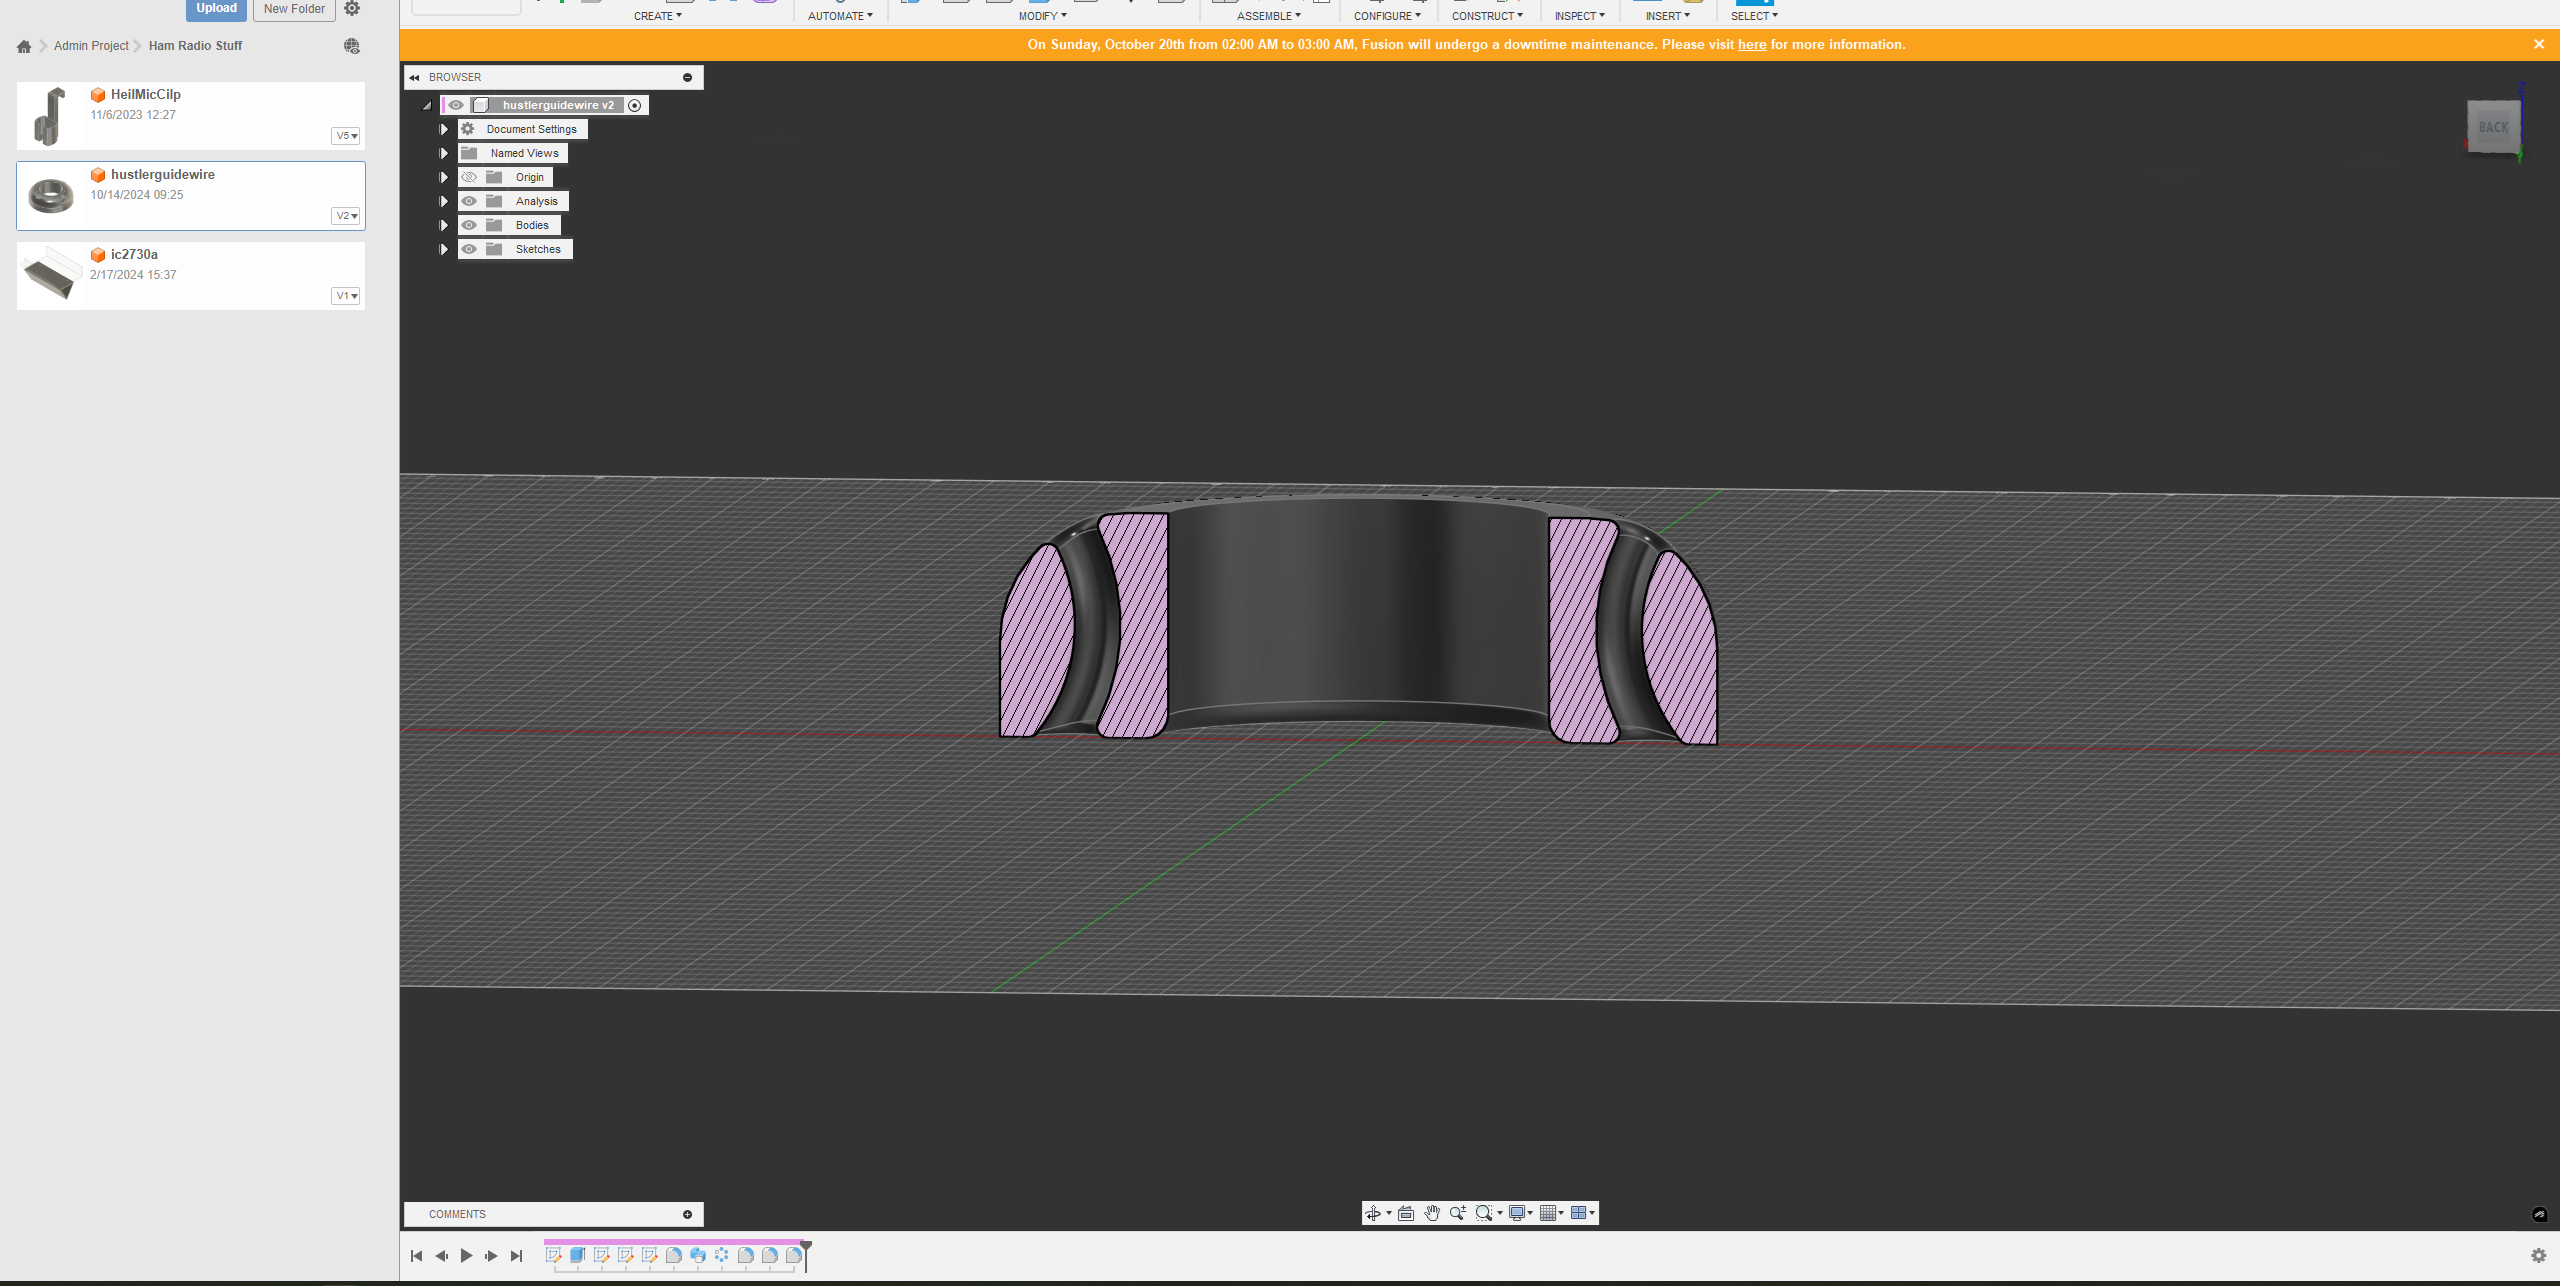The height and width of the screenshot is (1286, 2560).
Task: Click the 'here' maintenance link
Action: point(1751,45)
